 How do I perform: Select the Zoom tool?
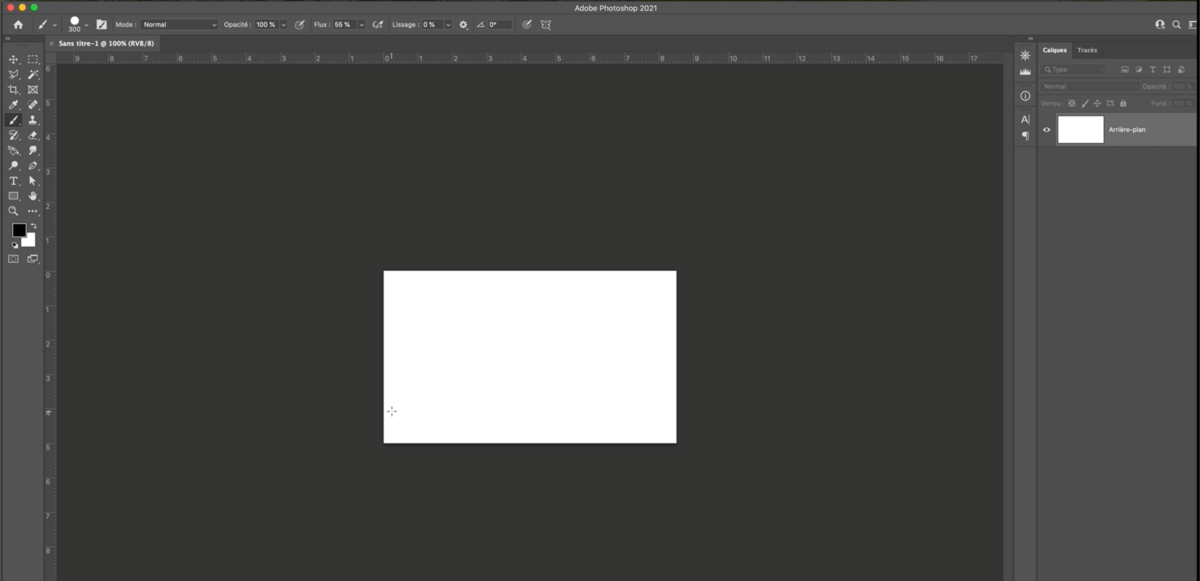tap(14, 211)
